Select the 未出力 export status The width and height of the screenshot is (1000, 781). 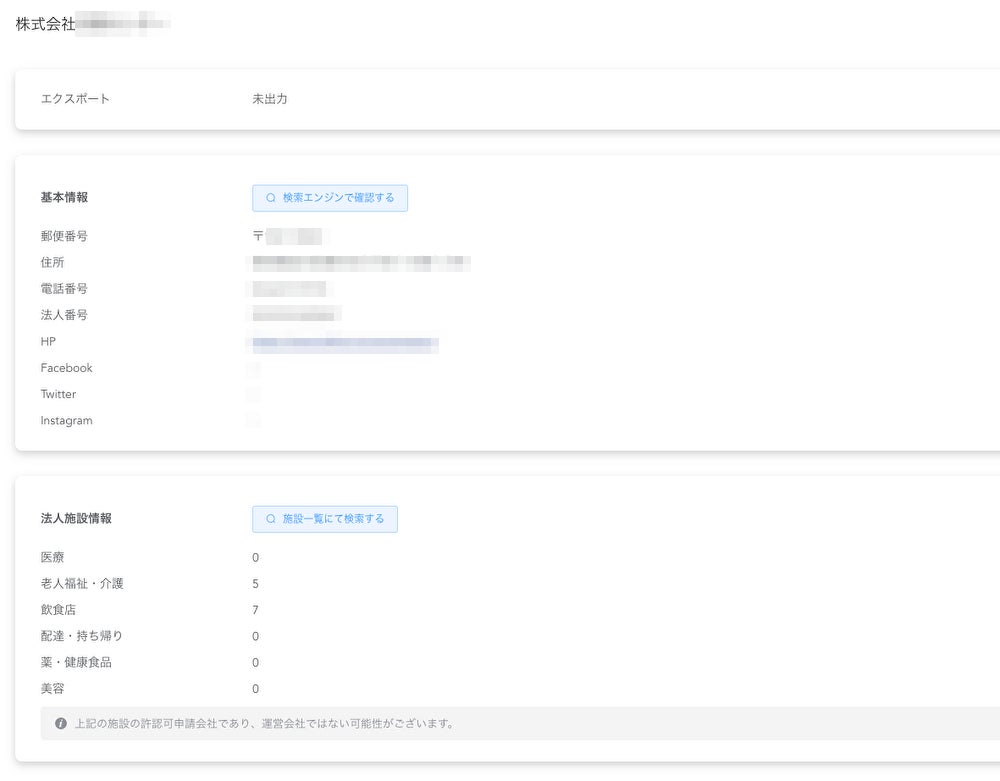pos(270,99)
